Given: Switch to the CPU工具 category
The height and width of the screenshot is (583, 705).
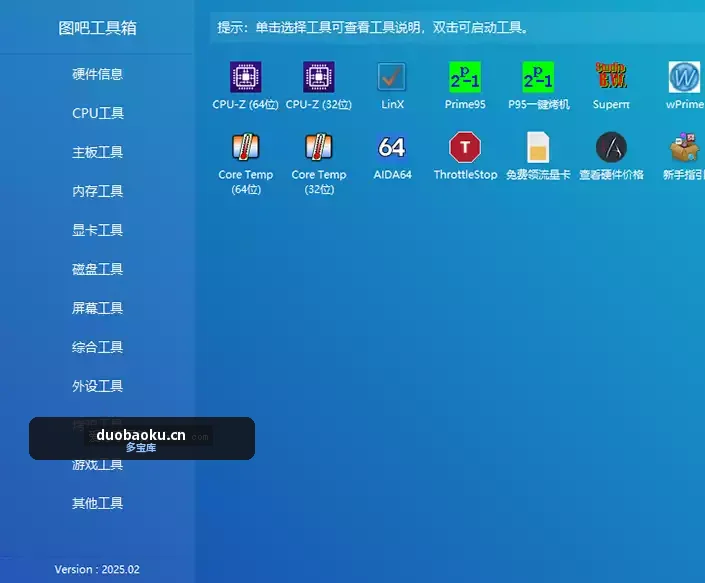Looking at the screenshot, I should [98, 113].
